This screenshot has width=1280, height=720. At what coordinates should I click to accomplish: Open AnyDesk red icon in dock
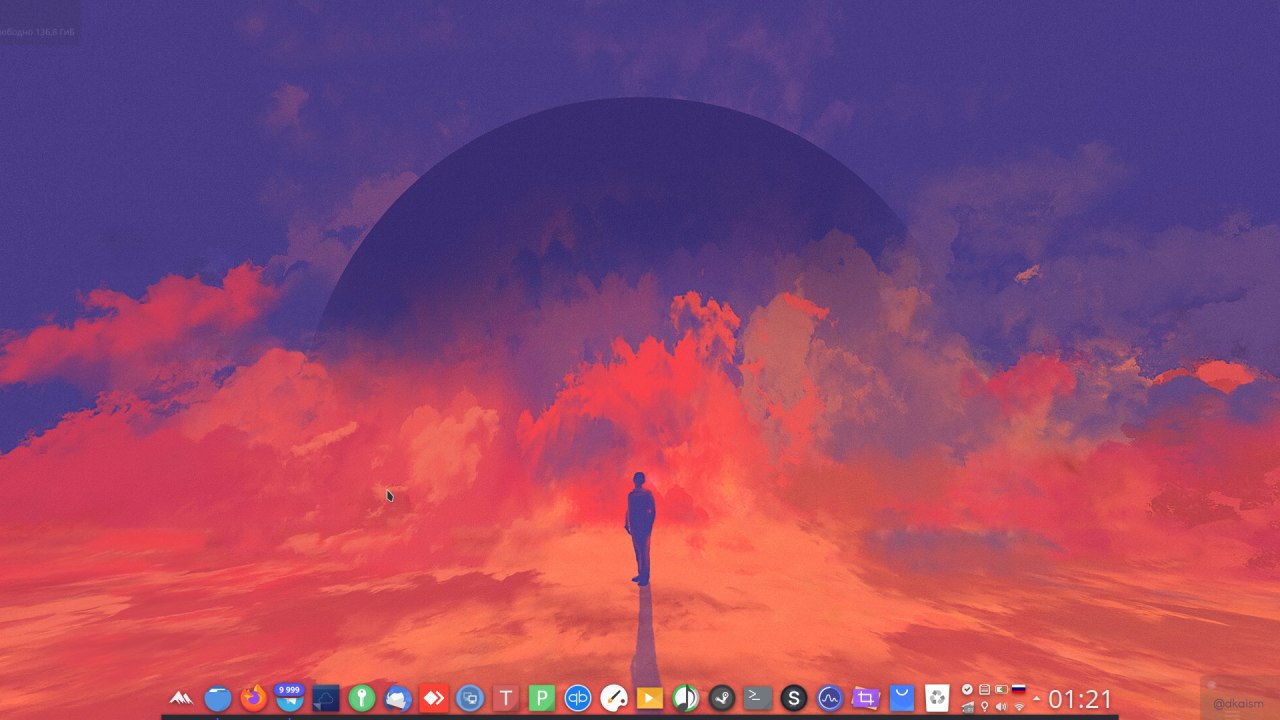(434, 698)
